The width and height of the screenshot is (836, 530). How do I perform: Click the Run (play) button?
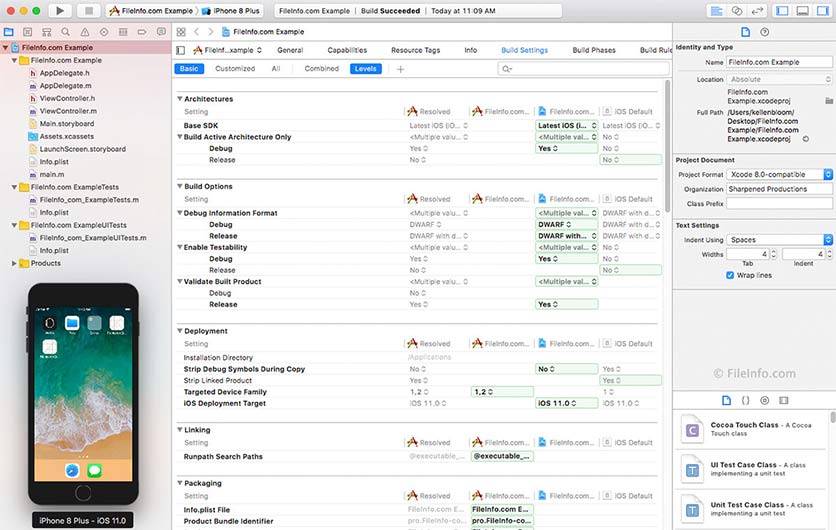coord(59,10)
